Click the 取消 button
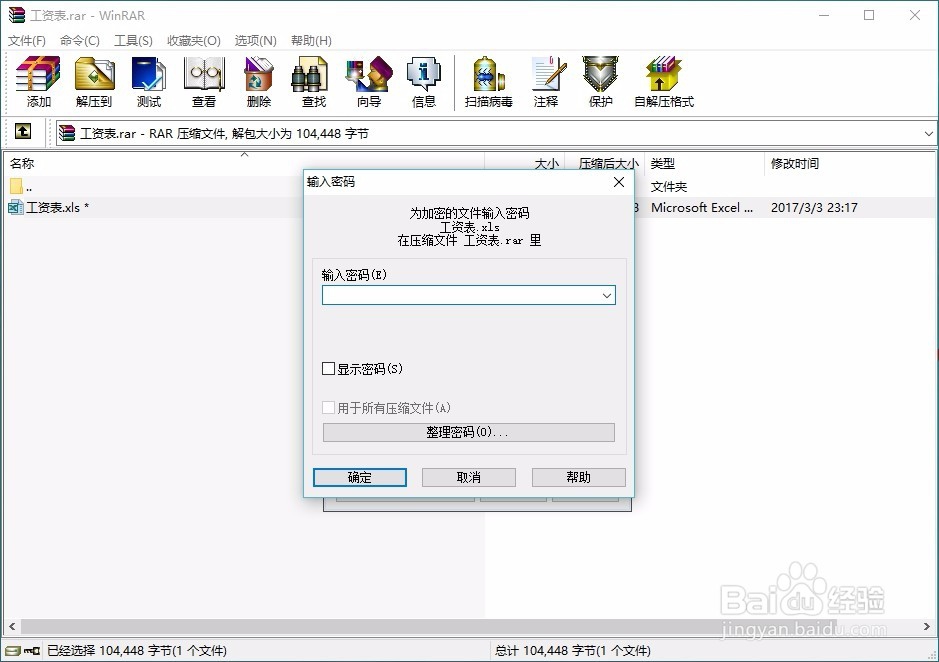939x662 pixels. coord(469,477)
